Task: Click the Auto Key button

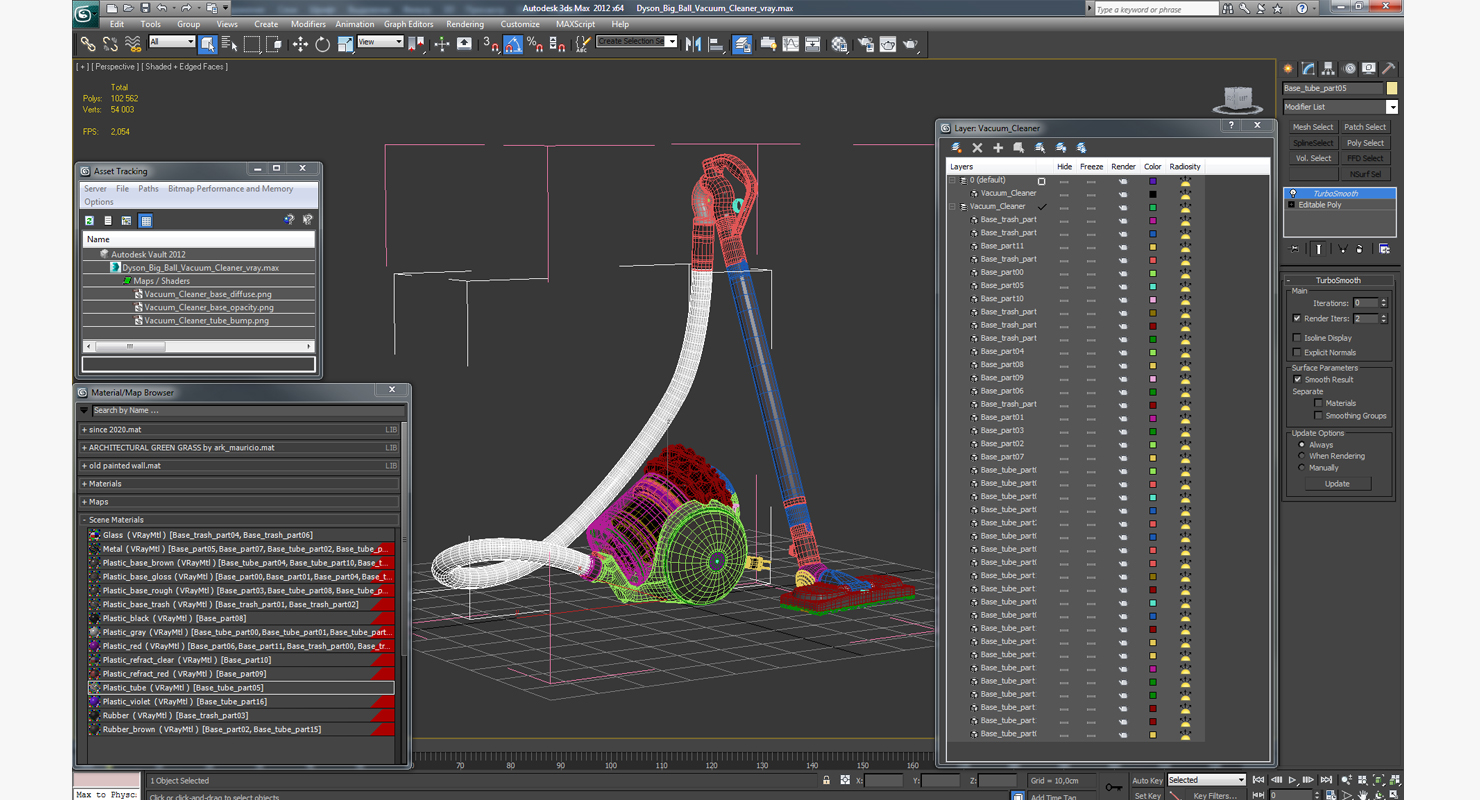Action: [1148, 780]
